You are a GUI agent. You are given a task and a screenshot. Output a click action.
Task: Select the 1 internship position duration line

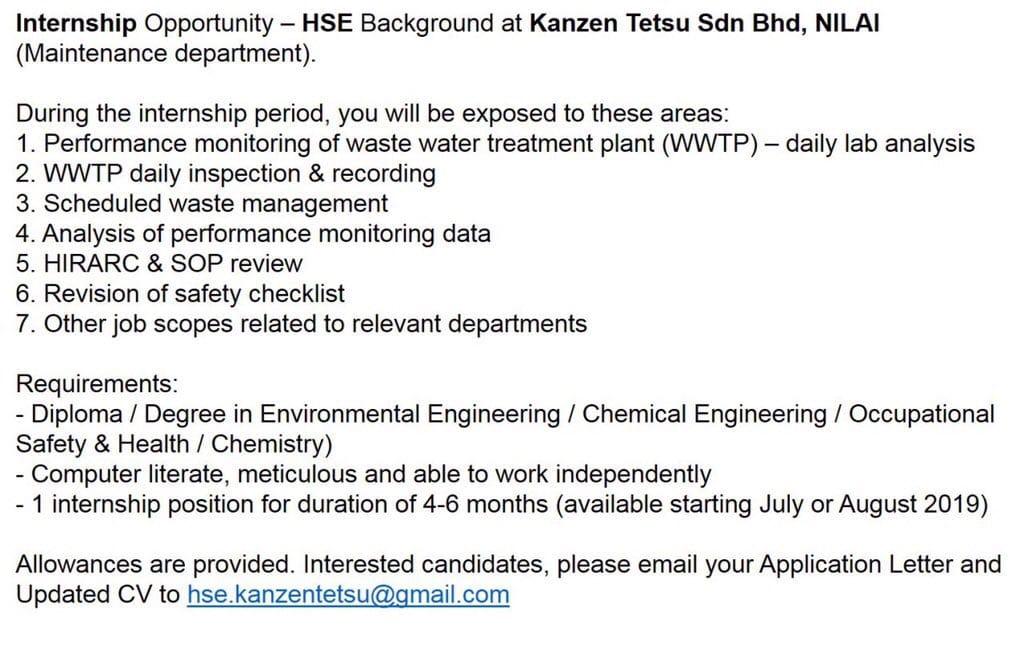click(502, 504)
